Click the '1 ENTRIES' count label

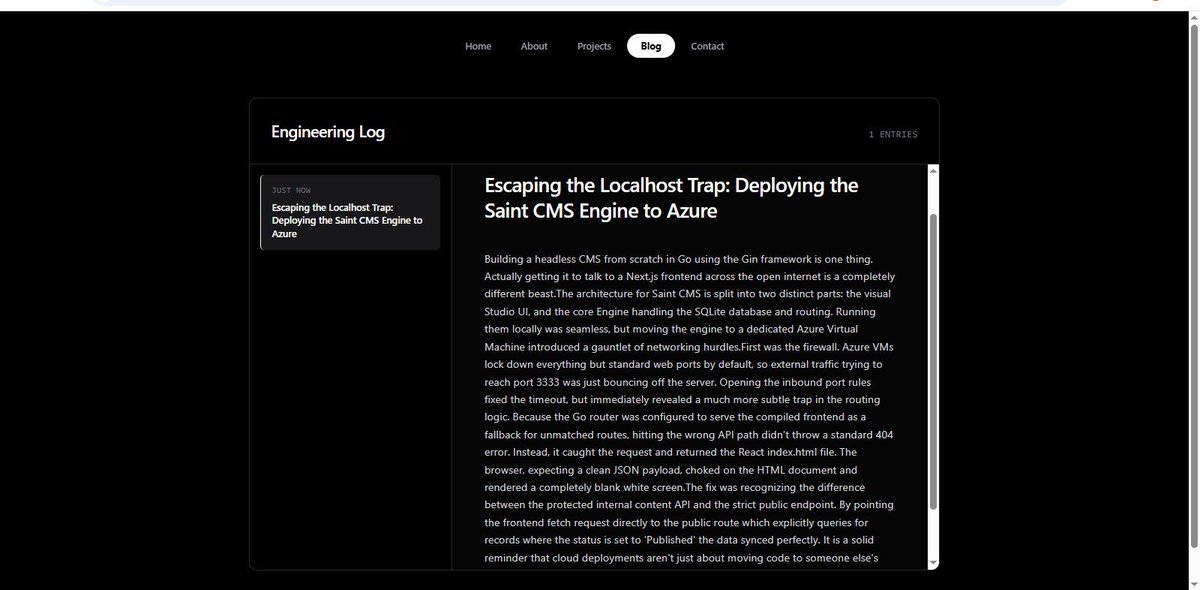892,134
